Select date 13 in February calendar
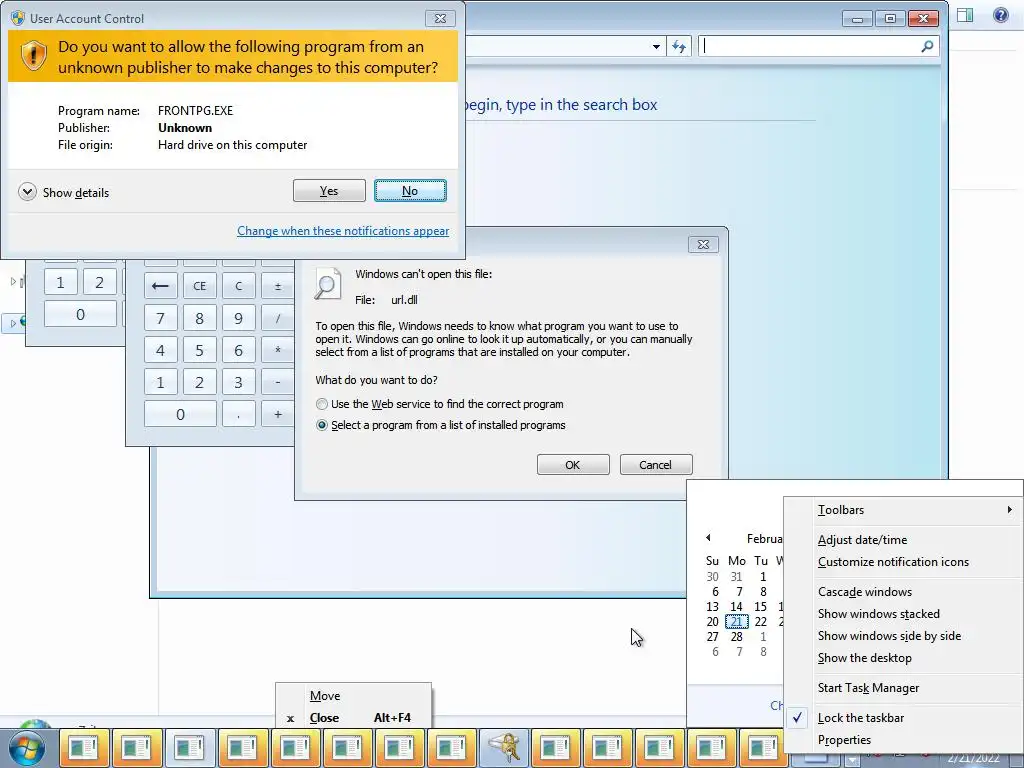The width and height of the screenshot is (1024, 768). [x=712, y=606]
